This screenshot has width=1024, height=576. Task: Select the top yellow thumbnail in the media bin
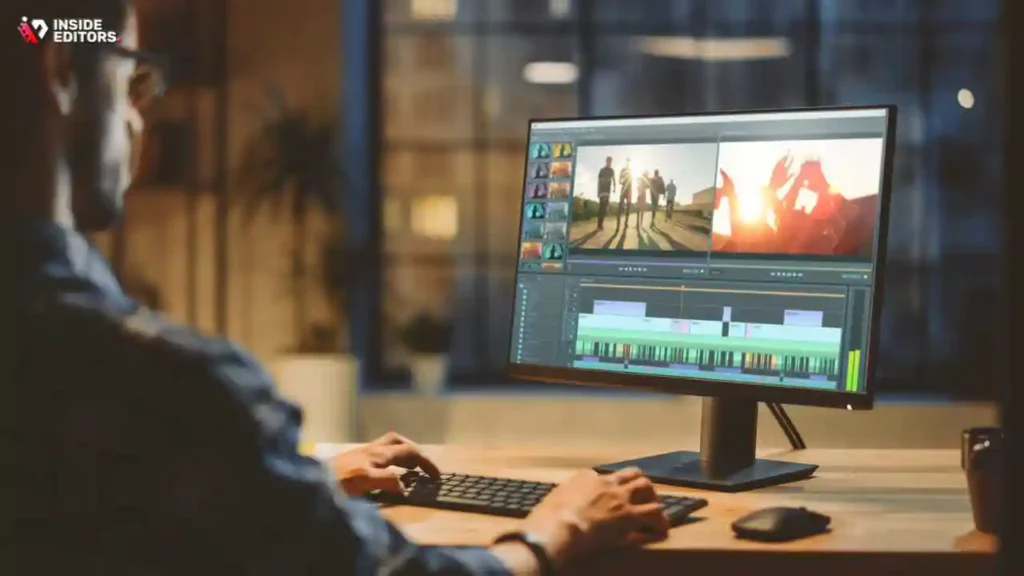pyautogui.click(x=562, y=151)
